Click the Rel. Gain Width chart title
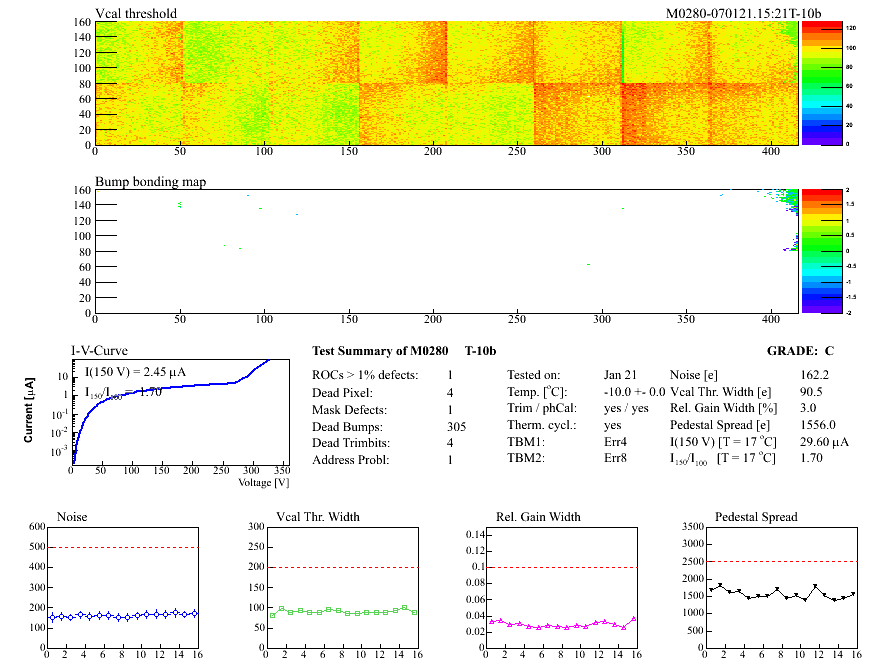 click(538, 517)
